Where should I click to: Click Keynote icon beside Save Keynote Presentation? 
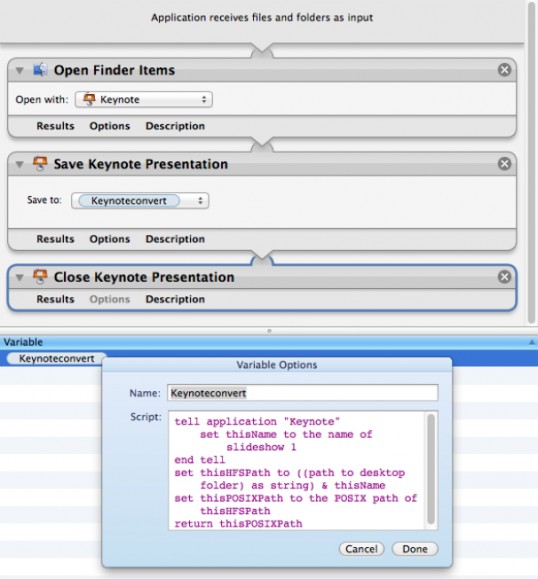point(40,164)
